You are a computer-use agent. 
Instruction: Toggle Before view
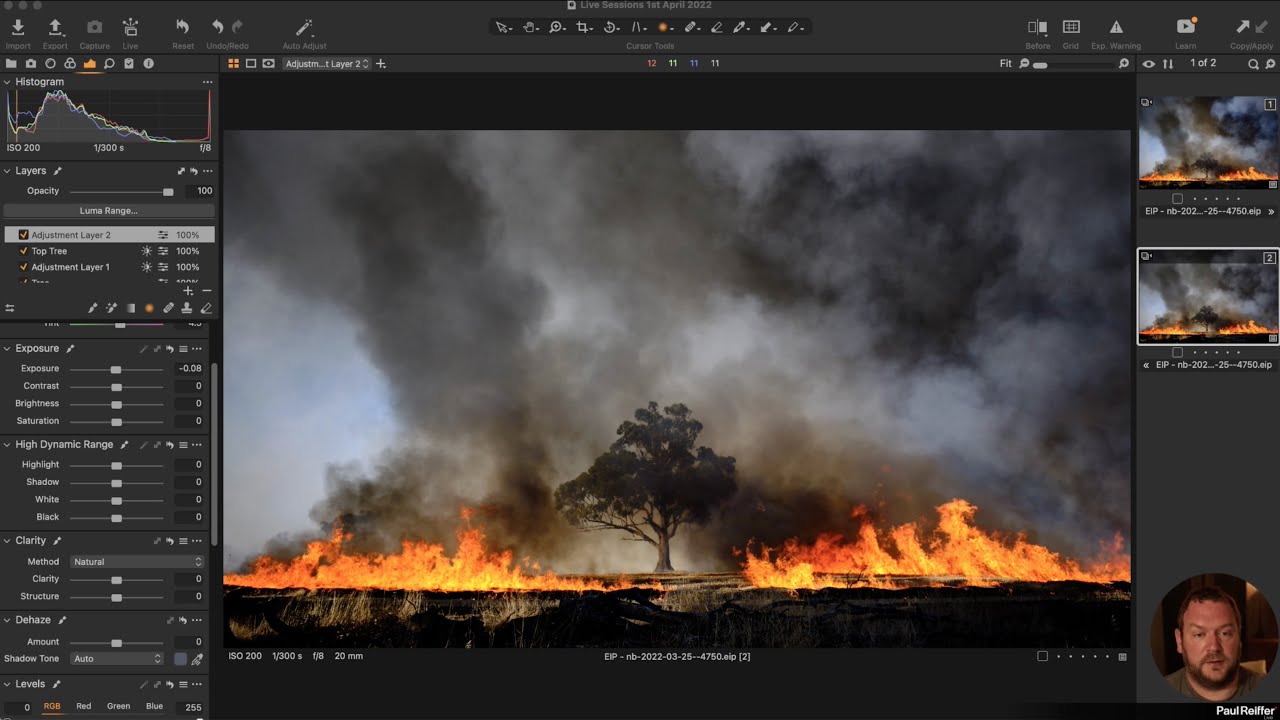pos(1038,27)
